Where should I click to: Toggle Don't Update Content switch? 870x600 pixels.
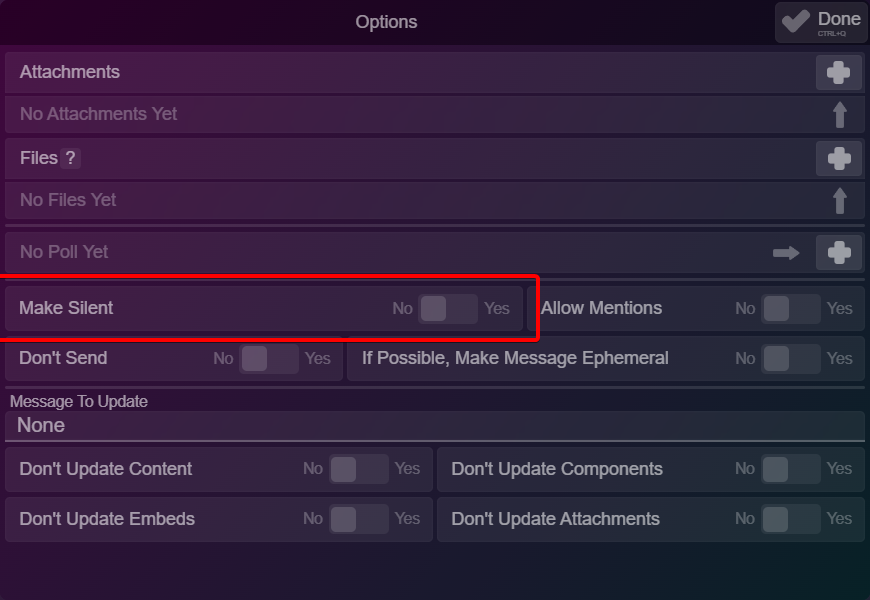point(358,469)
